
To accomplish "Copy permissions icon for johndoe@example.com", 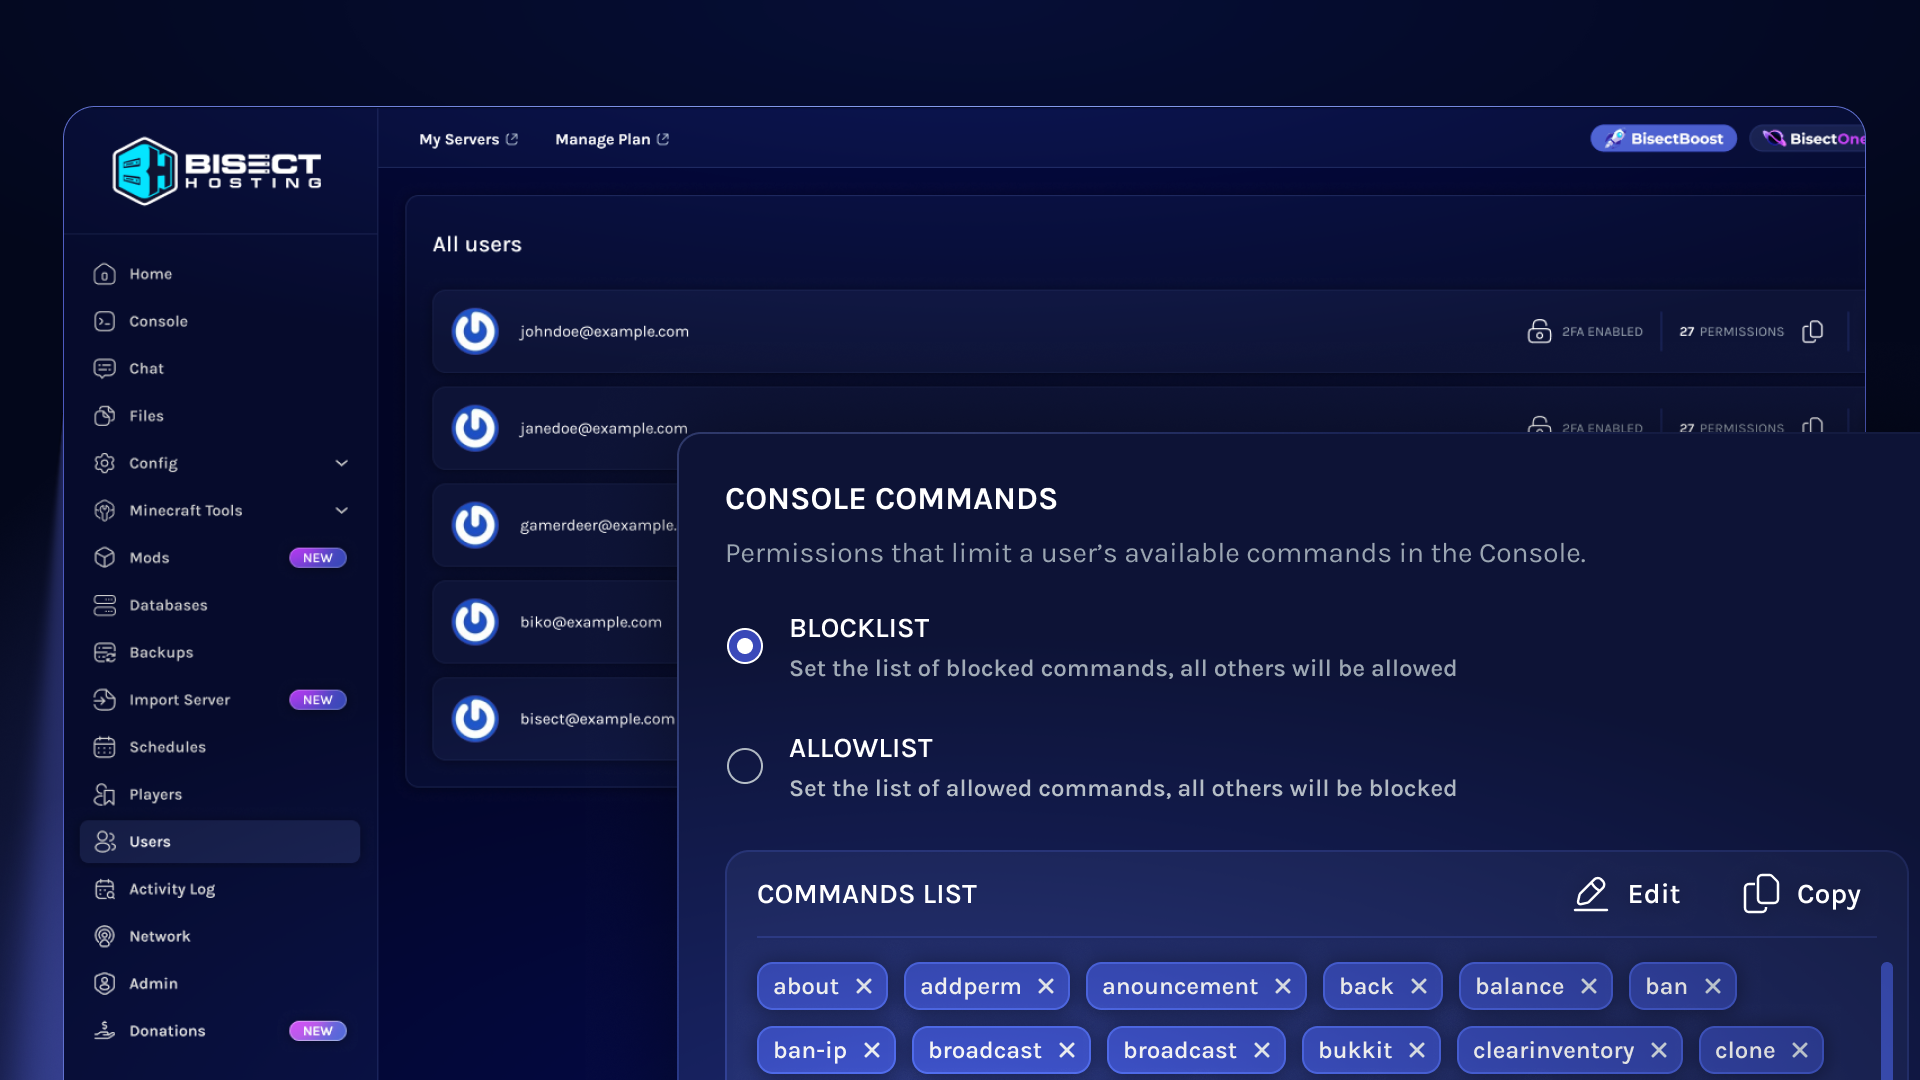I will pyautogui.click(x=1813, y=331).
